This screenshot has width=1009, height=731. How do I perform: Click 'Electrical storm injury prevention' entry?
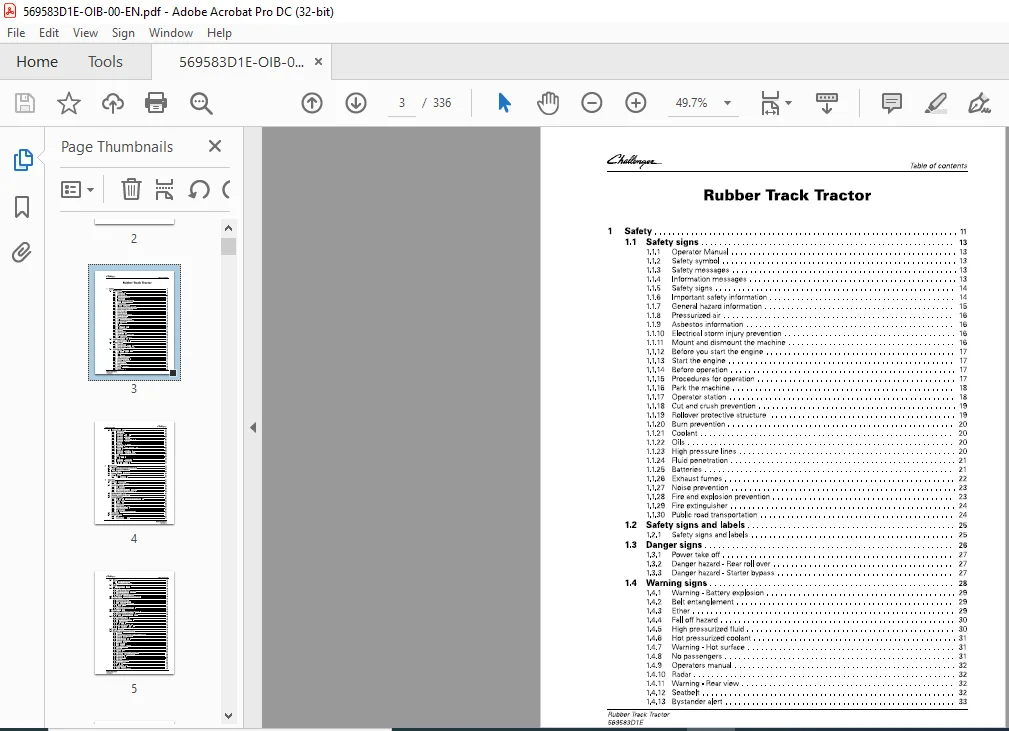pyautogui.click(x=727, y=333)
